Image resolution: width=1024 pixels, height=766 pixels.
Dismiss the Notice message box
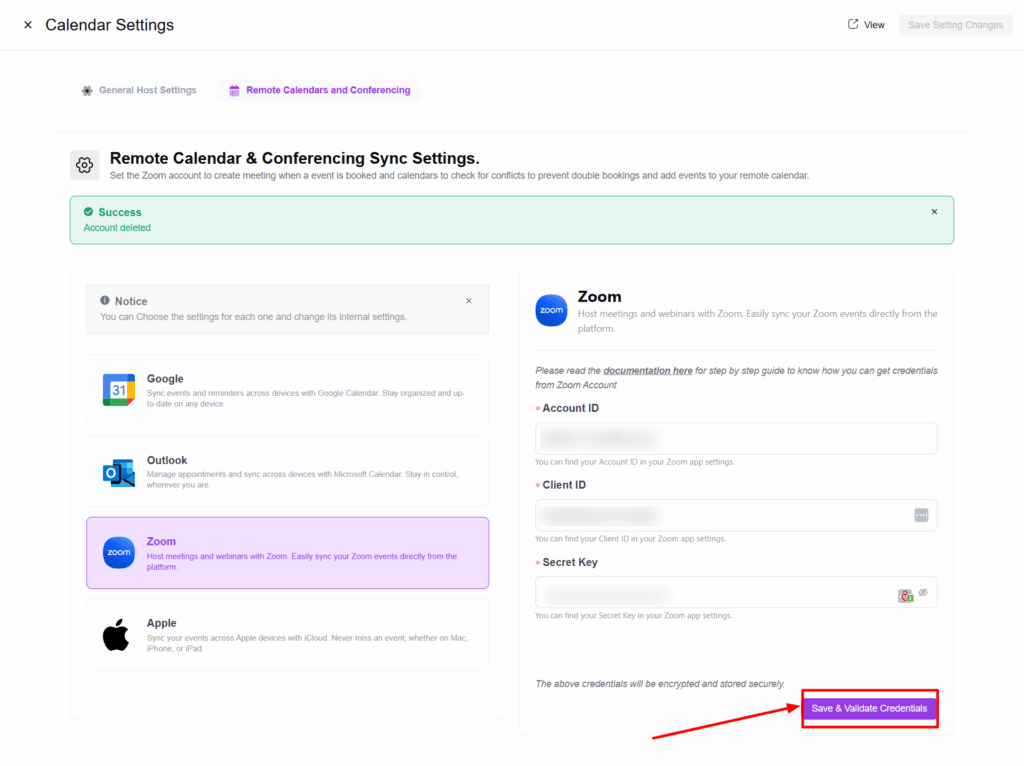point(469,301)
